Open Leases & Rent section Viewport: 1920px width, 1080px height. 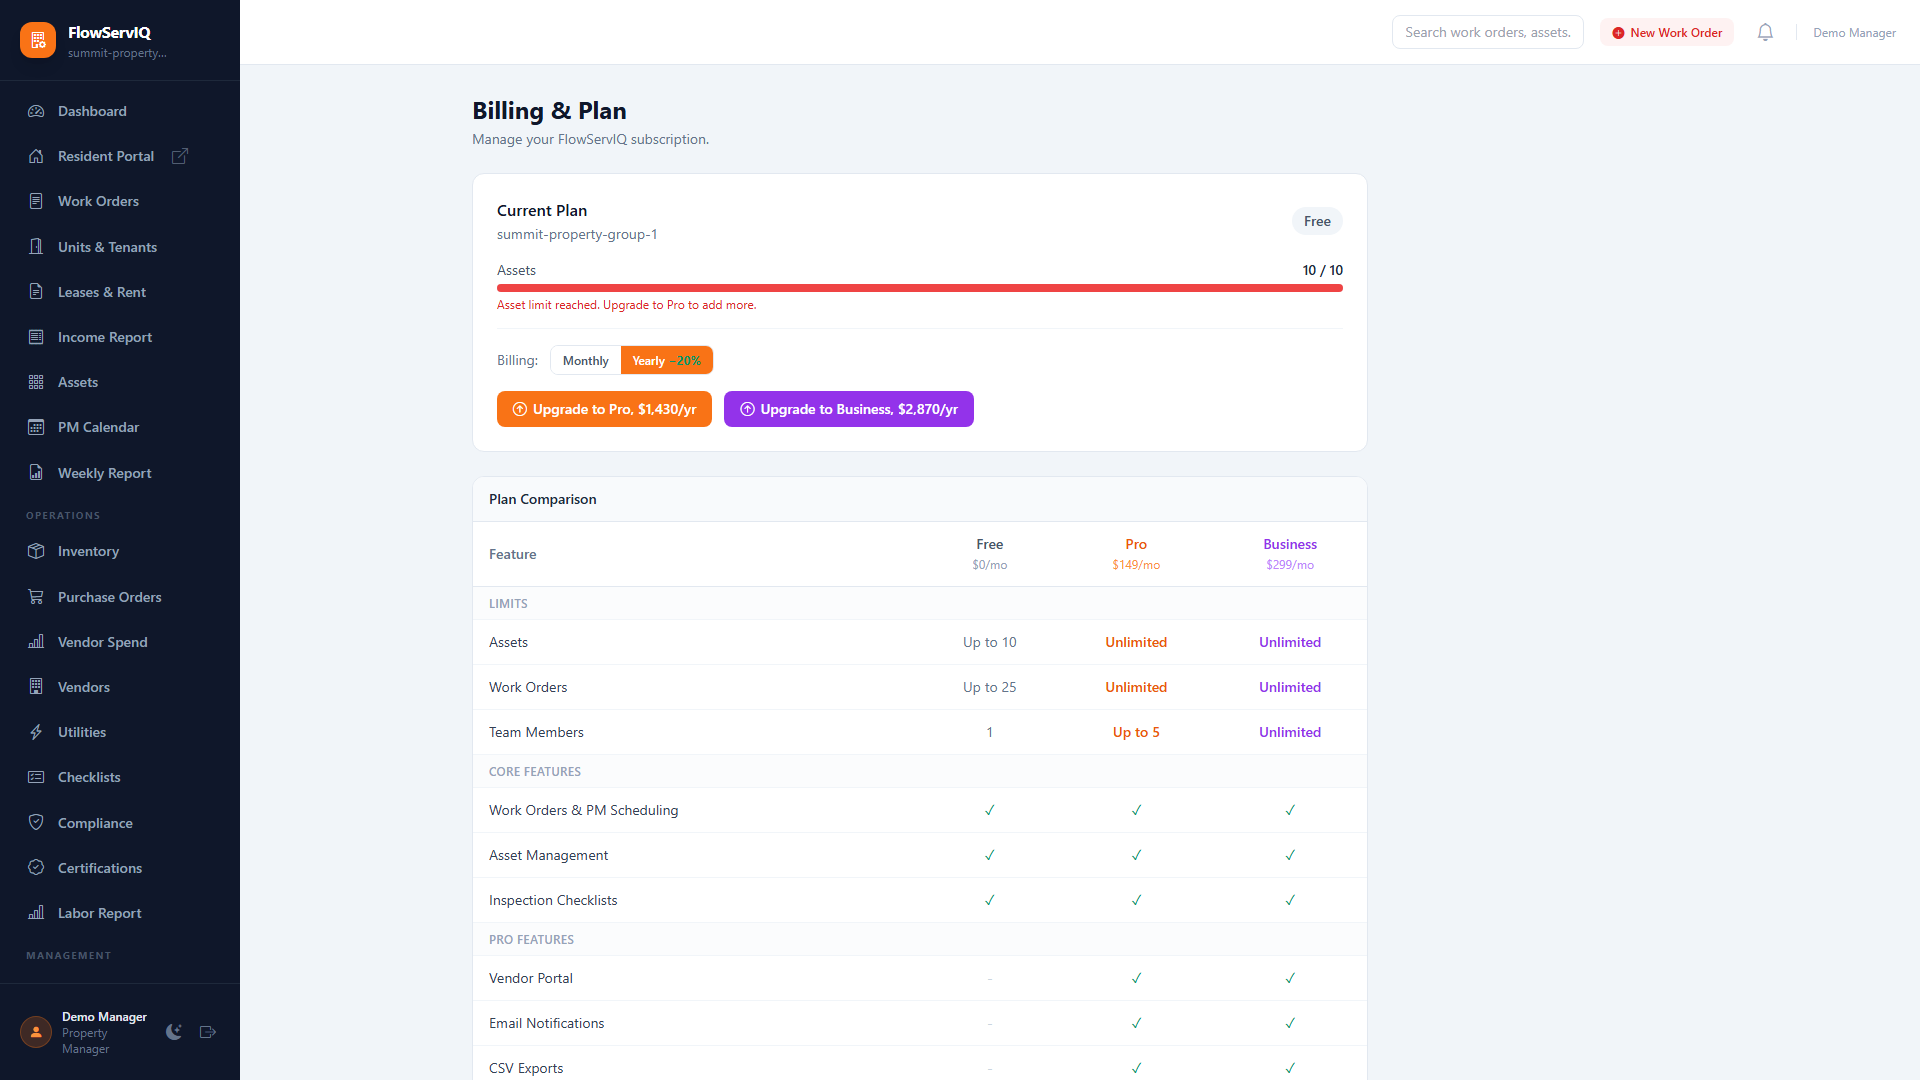pos(120,291)
